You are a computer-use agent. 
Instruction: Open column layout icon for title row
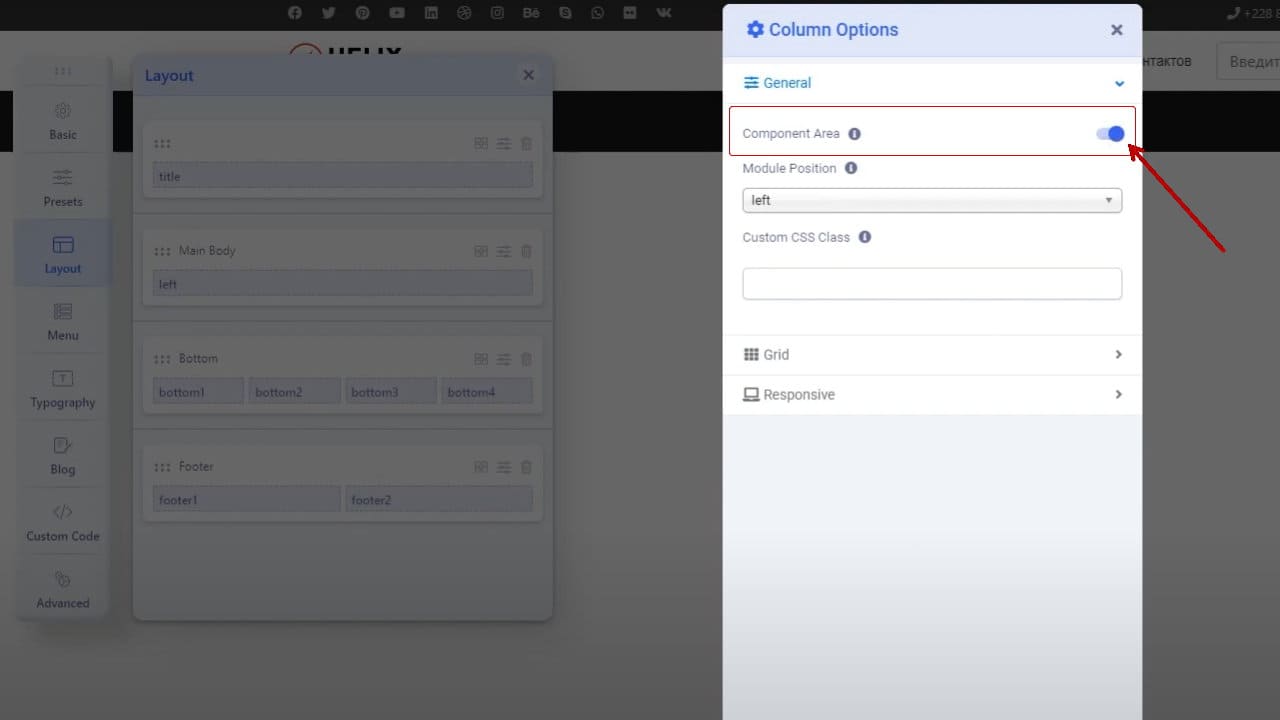pos(481,144)
